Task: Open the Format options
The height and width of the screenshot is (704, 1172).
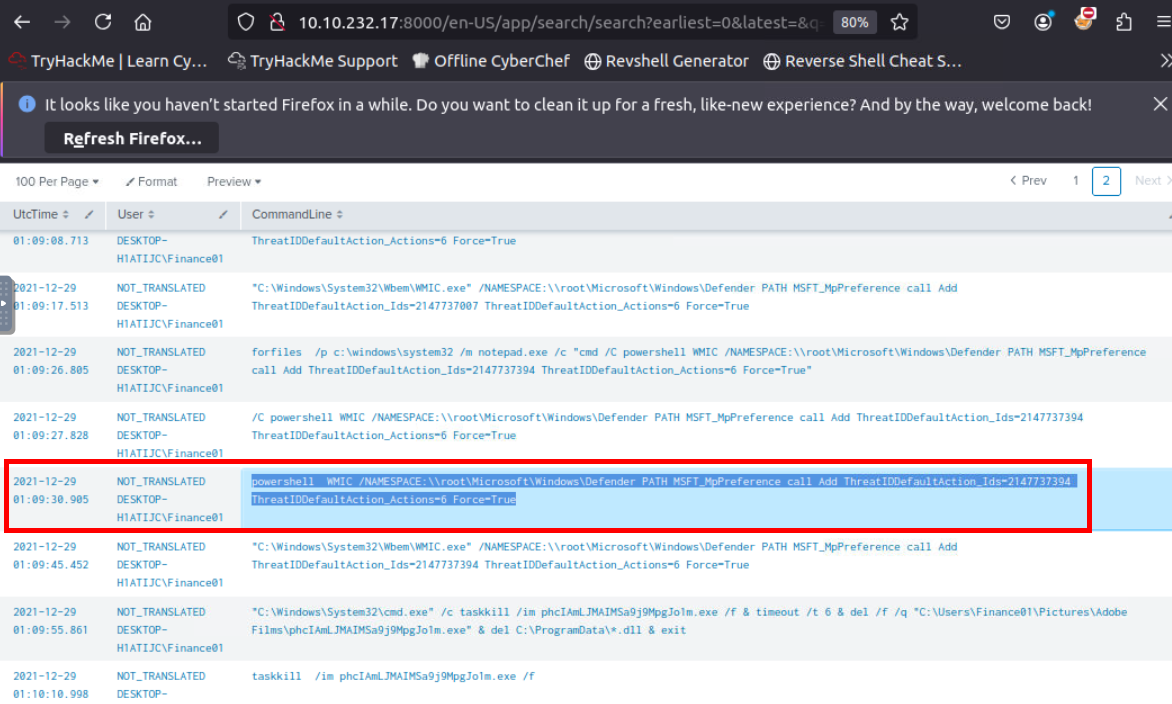Action: 151,181
